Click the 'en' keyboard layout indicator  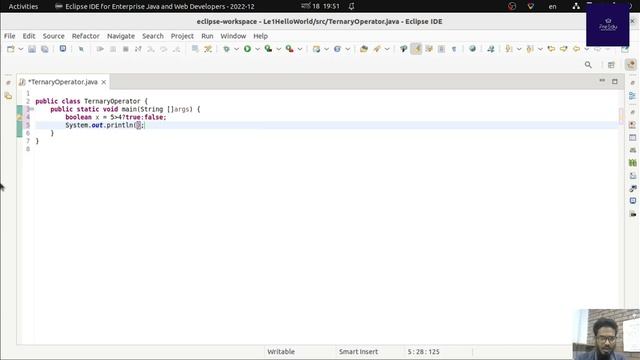(552, 6)
